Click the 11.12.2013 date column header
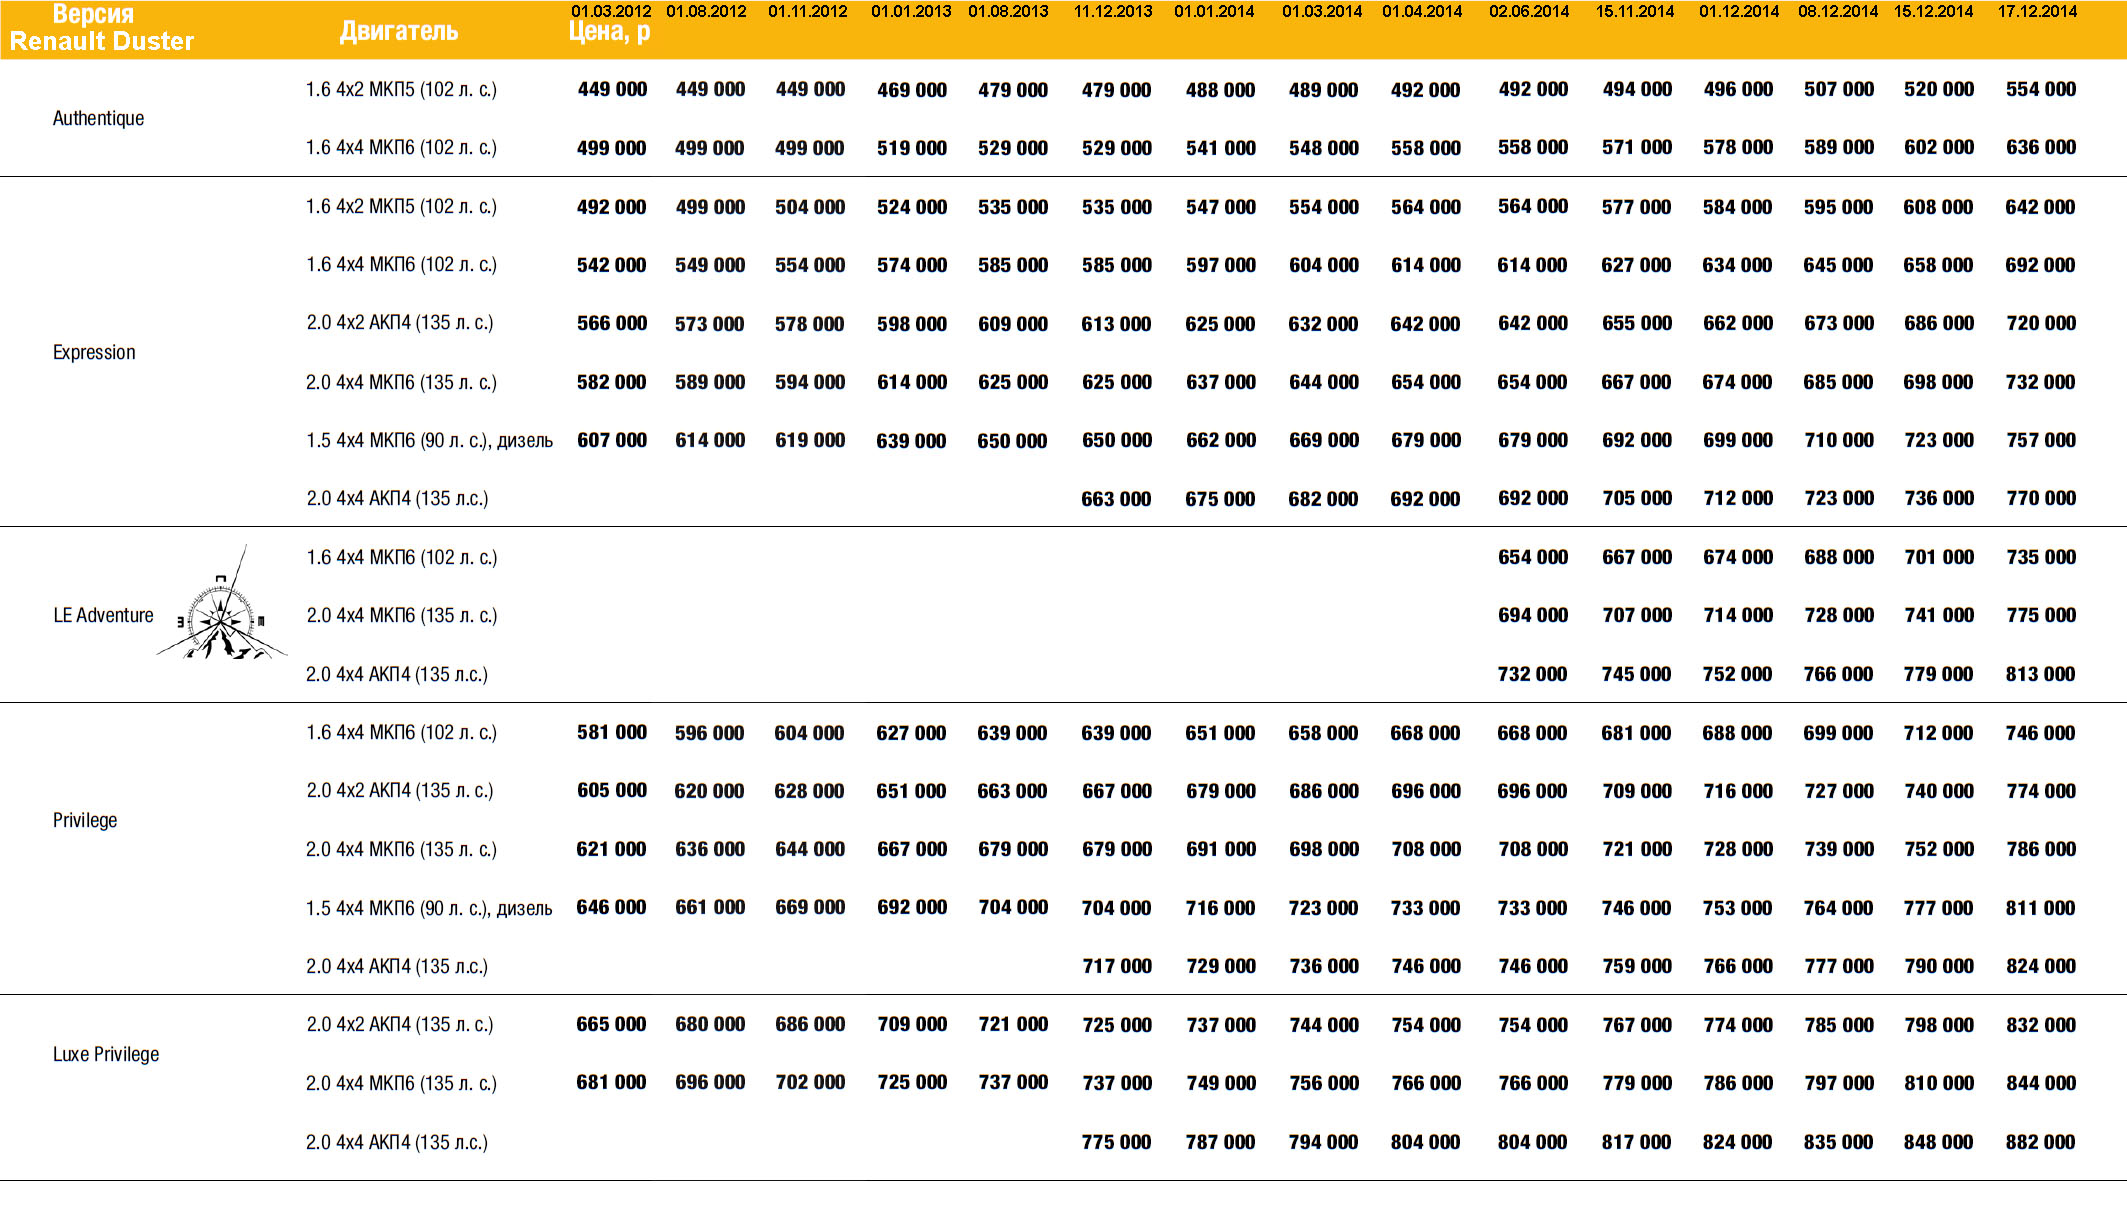This screenshot has width=2127, height=1213. 1113,11
